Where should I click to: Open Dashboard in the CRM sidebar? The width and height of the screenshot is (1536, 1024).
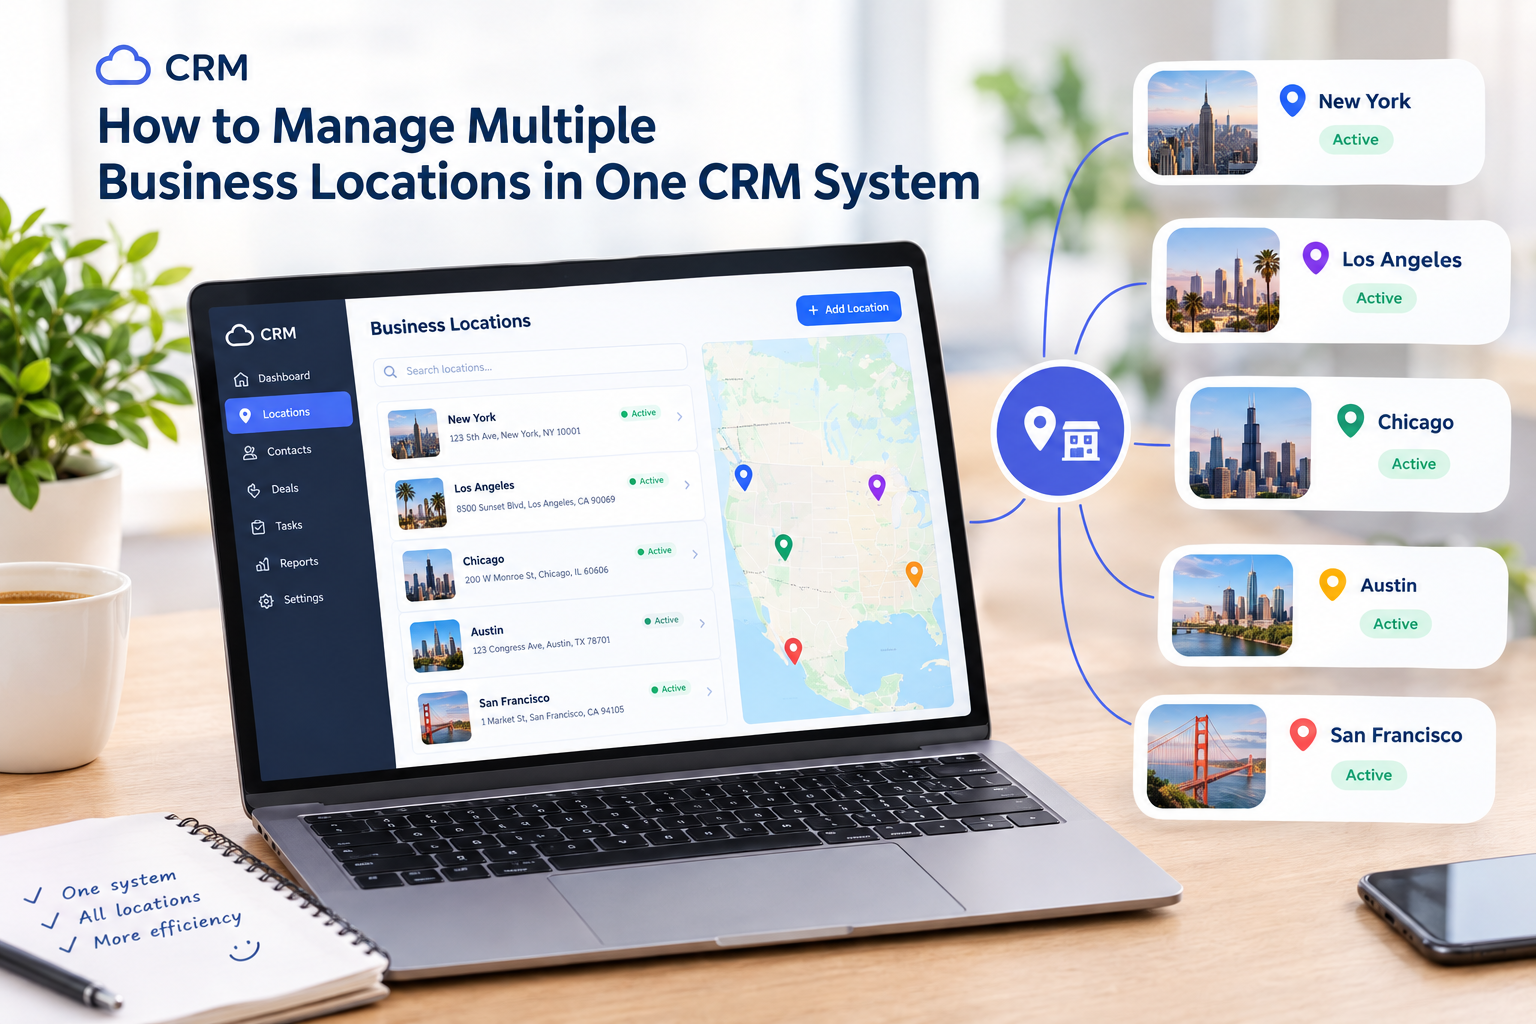click(x=272, y=378)
